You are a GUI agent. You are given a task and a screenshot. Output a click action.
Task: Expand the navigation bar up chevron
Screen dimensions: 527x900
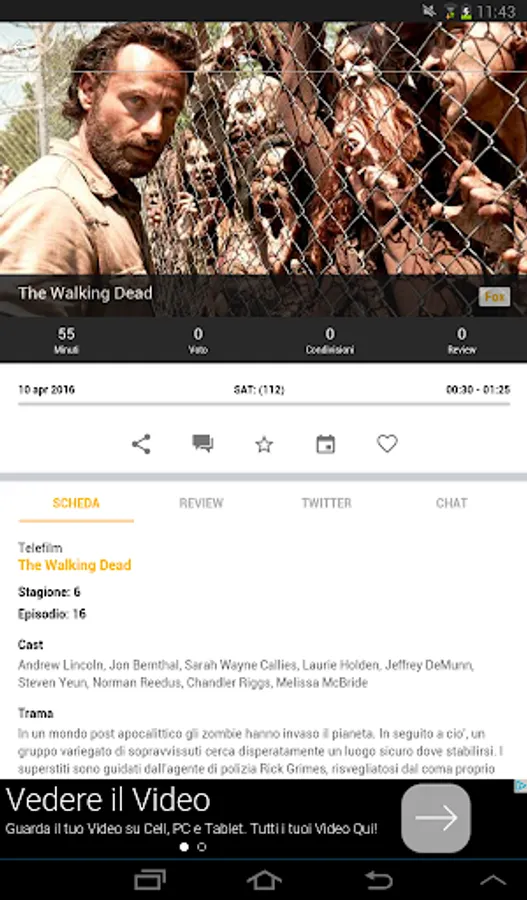coord(493,880)
